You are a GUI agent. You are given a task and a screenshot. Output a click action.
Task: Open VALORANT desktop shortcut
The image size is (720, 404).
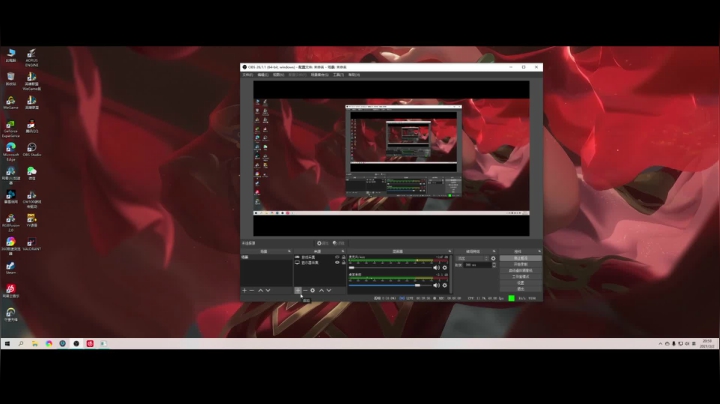32,244
